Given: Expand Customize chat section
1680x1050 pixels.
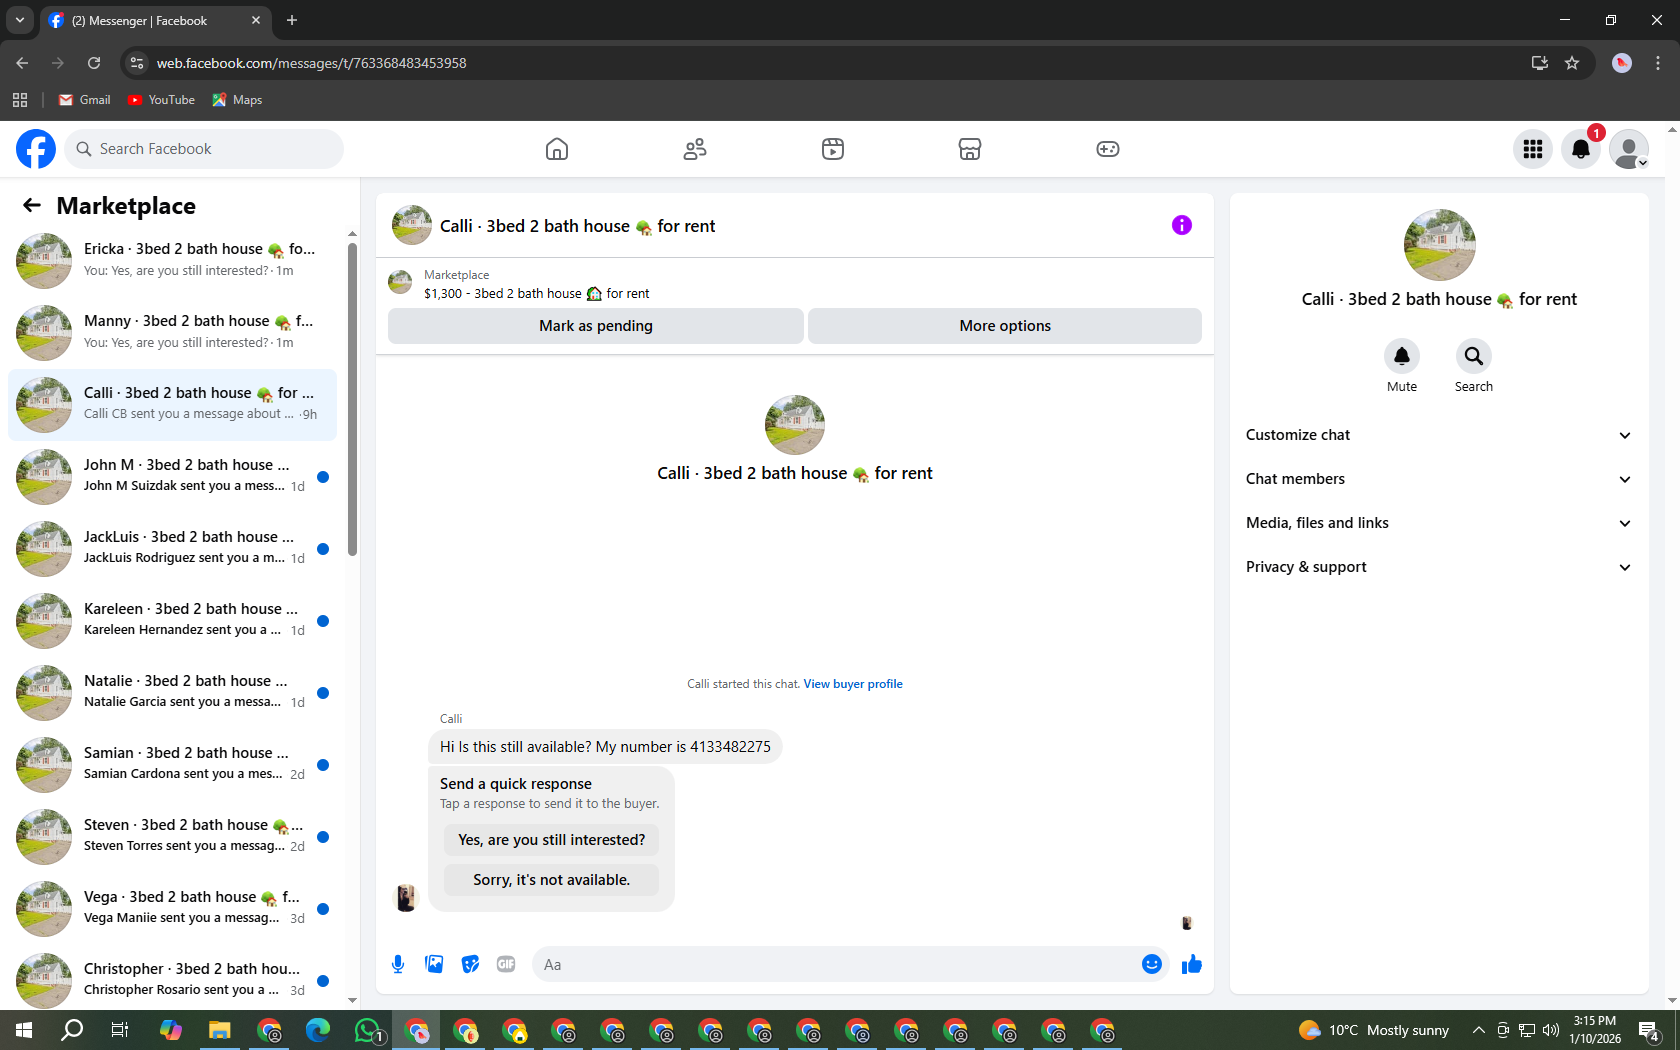Looking at the screenshot, I should 1439,435.
